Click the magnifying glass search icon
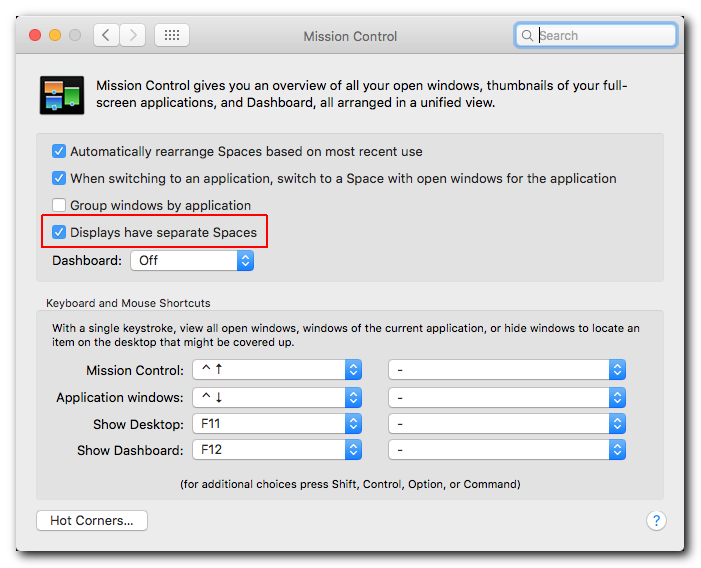 [x=527, y=36]
